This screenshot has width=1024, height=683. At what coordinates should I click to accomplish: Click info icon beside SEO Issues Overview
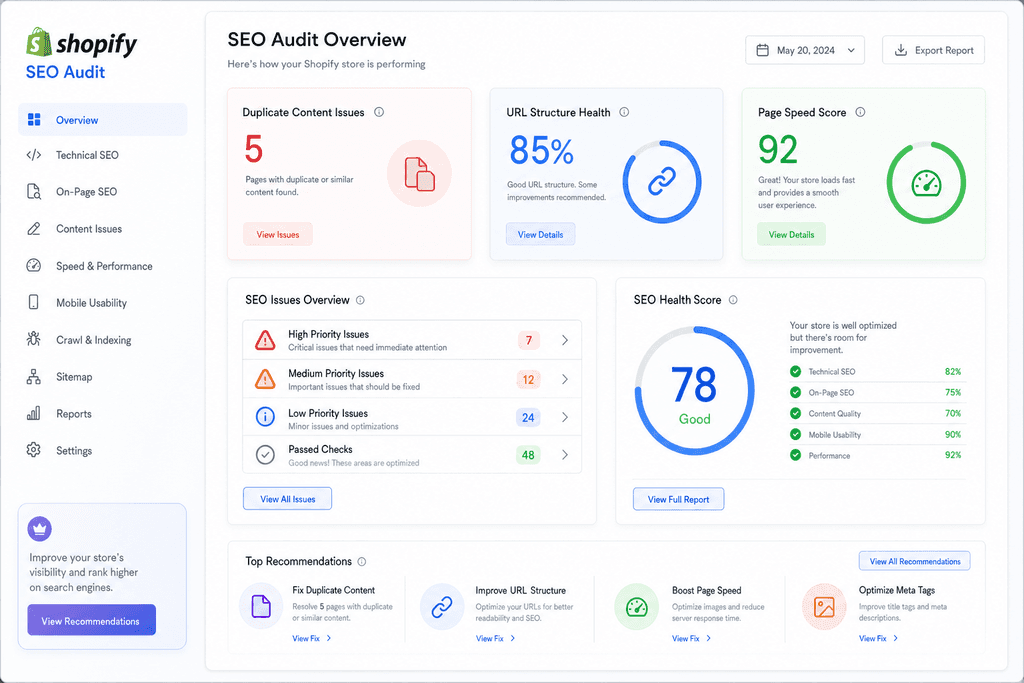click(x=360, y=300)
